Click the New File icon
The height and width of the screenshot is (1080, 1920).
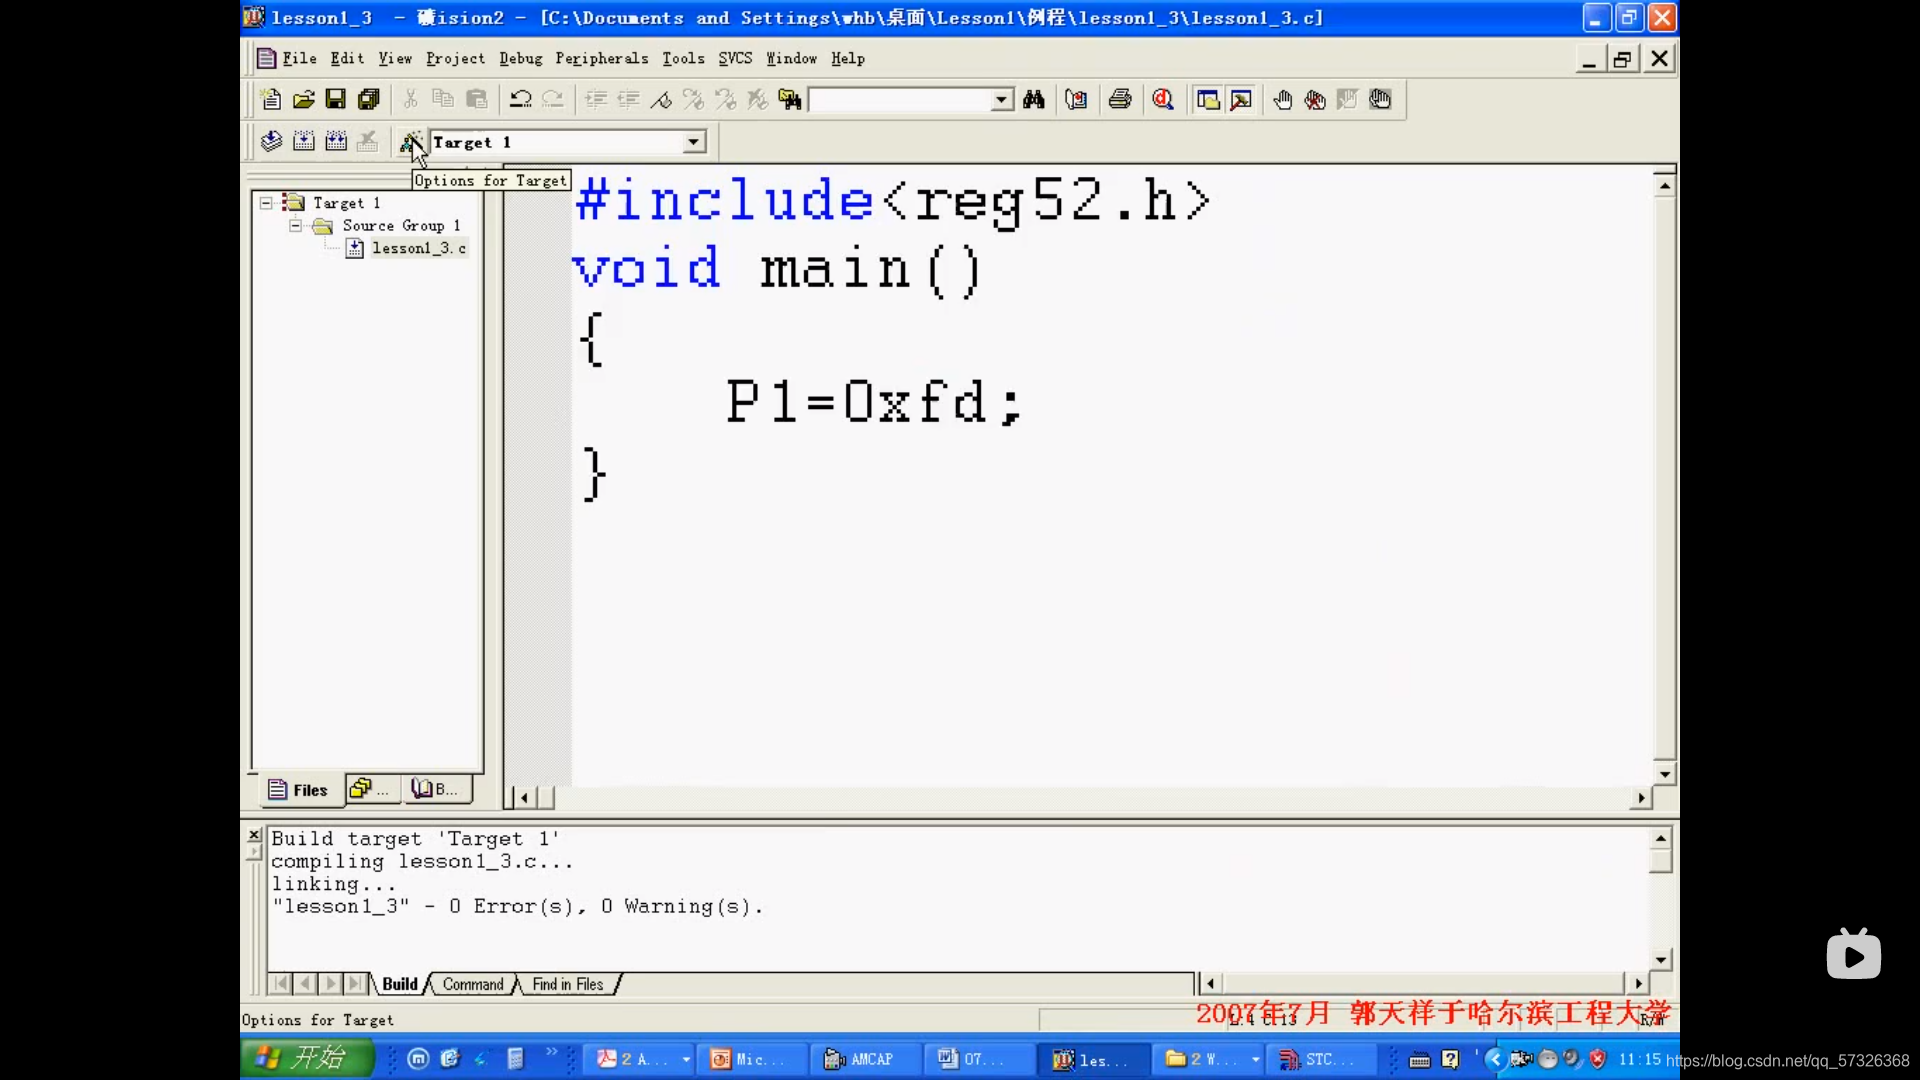click(271, 99)
